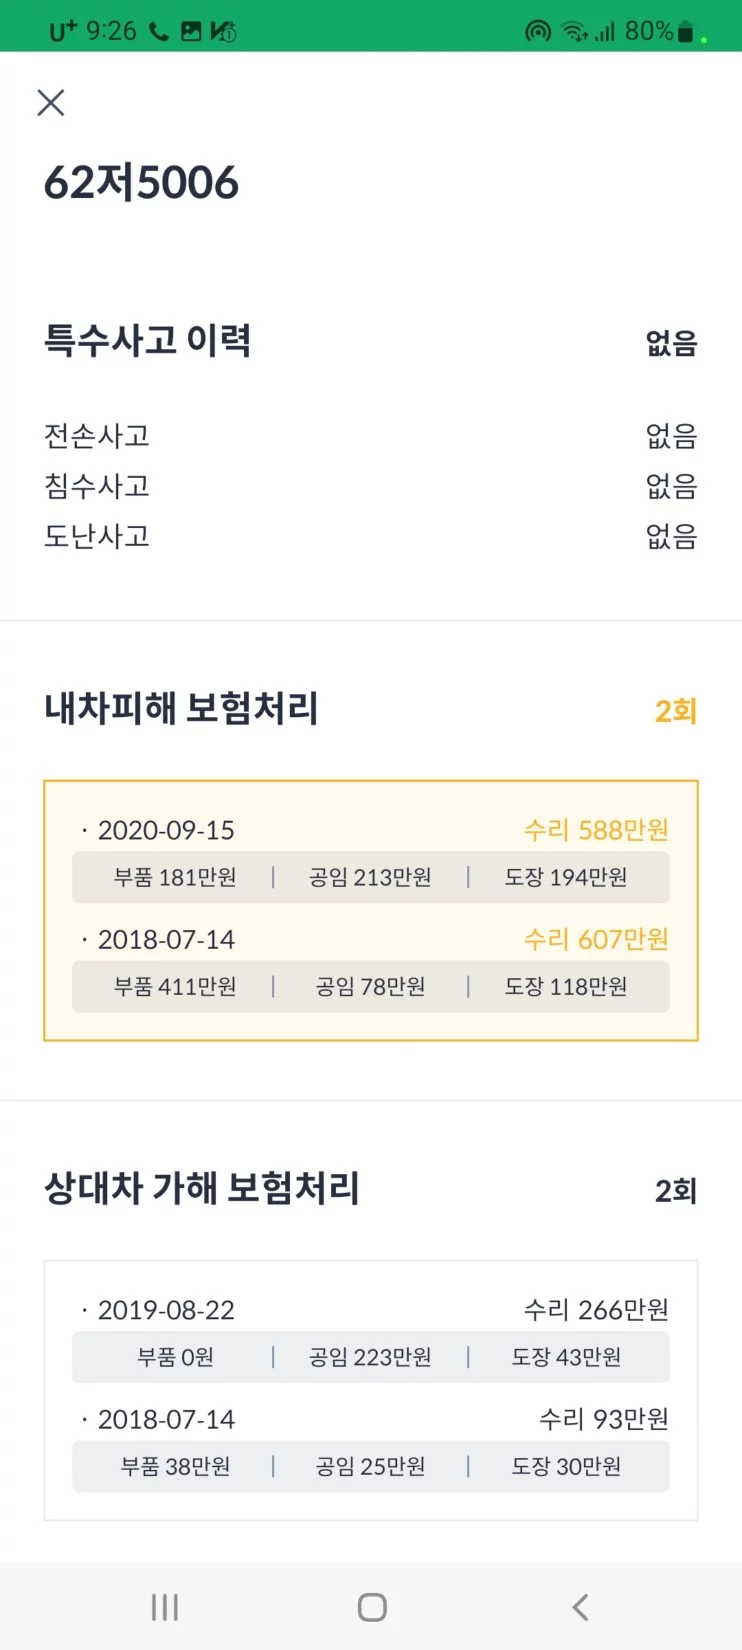This screenshot has height=1650, width=742.
Task: Tap the 부품 411만원 parts cost cell
Action: pos(175,987)
